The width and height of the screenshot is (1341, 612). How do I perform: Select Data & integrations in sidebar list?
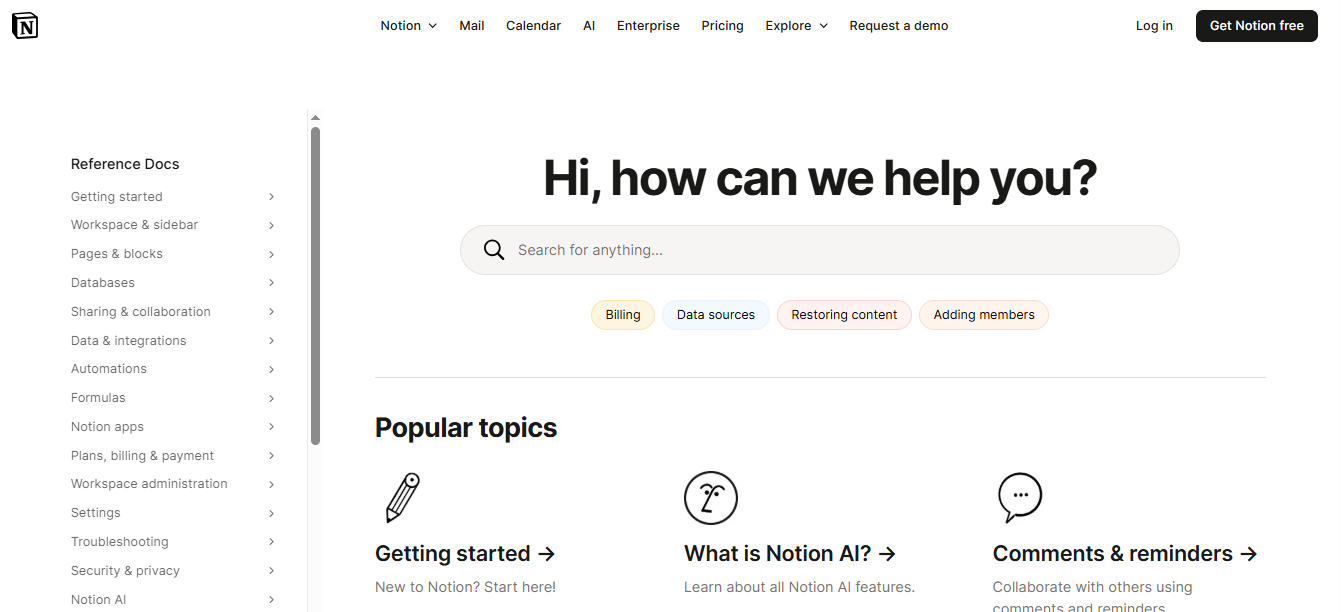[129, 341]
